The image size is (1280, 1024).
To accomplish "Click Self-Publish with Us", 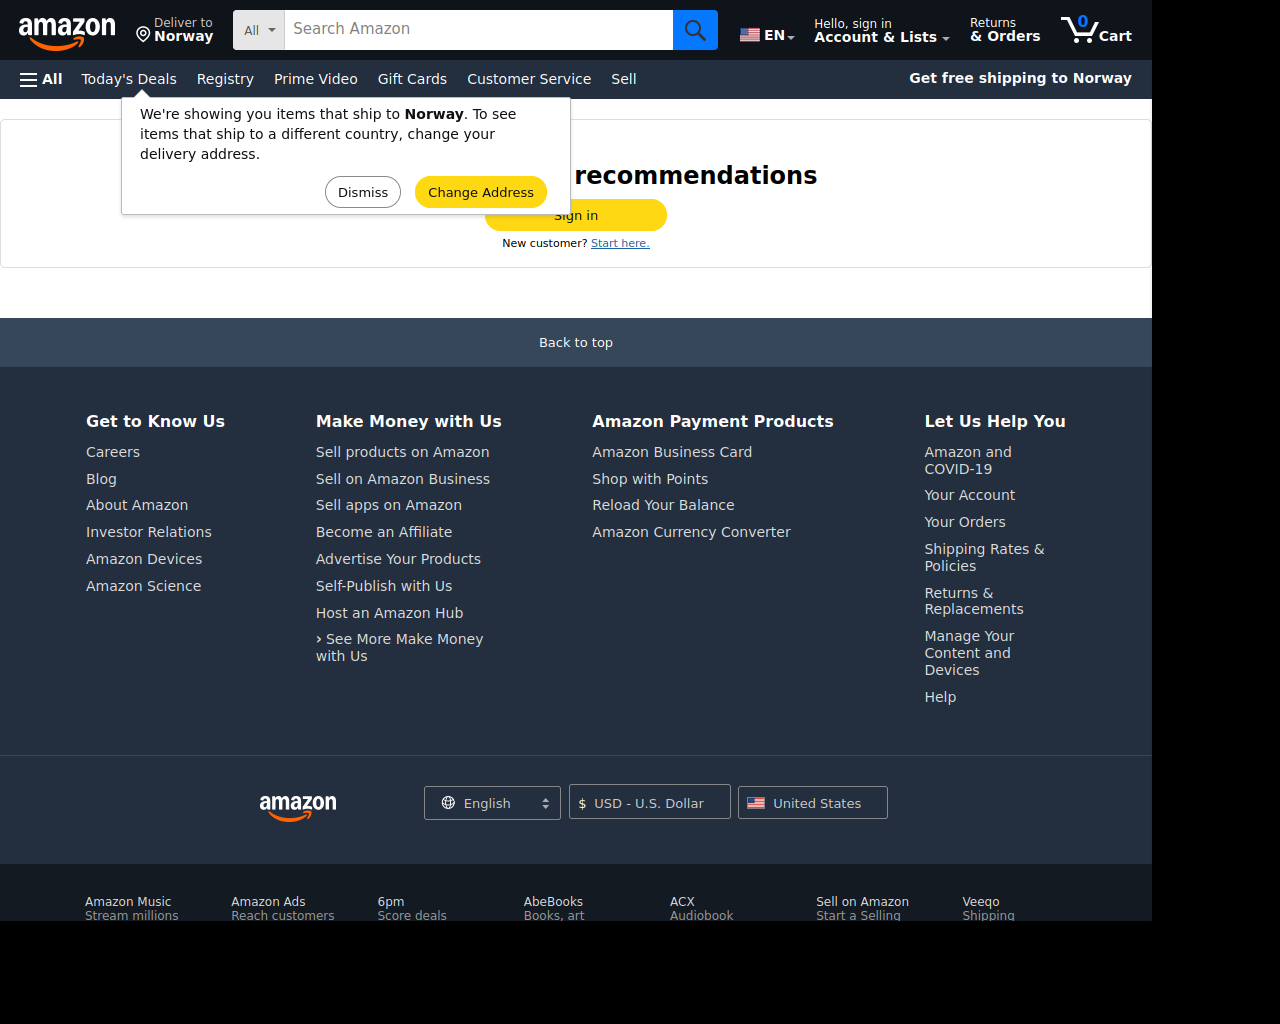I will (384, 586).
